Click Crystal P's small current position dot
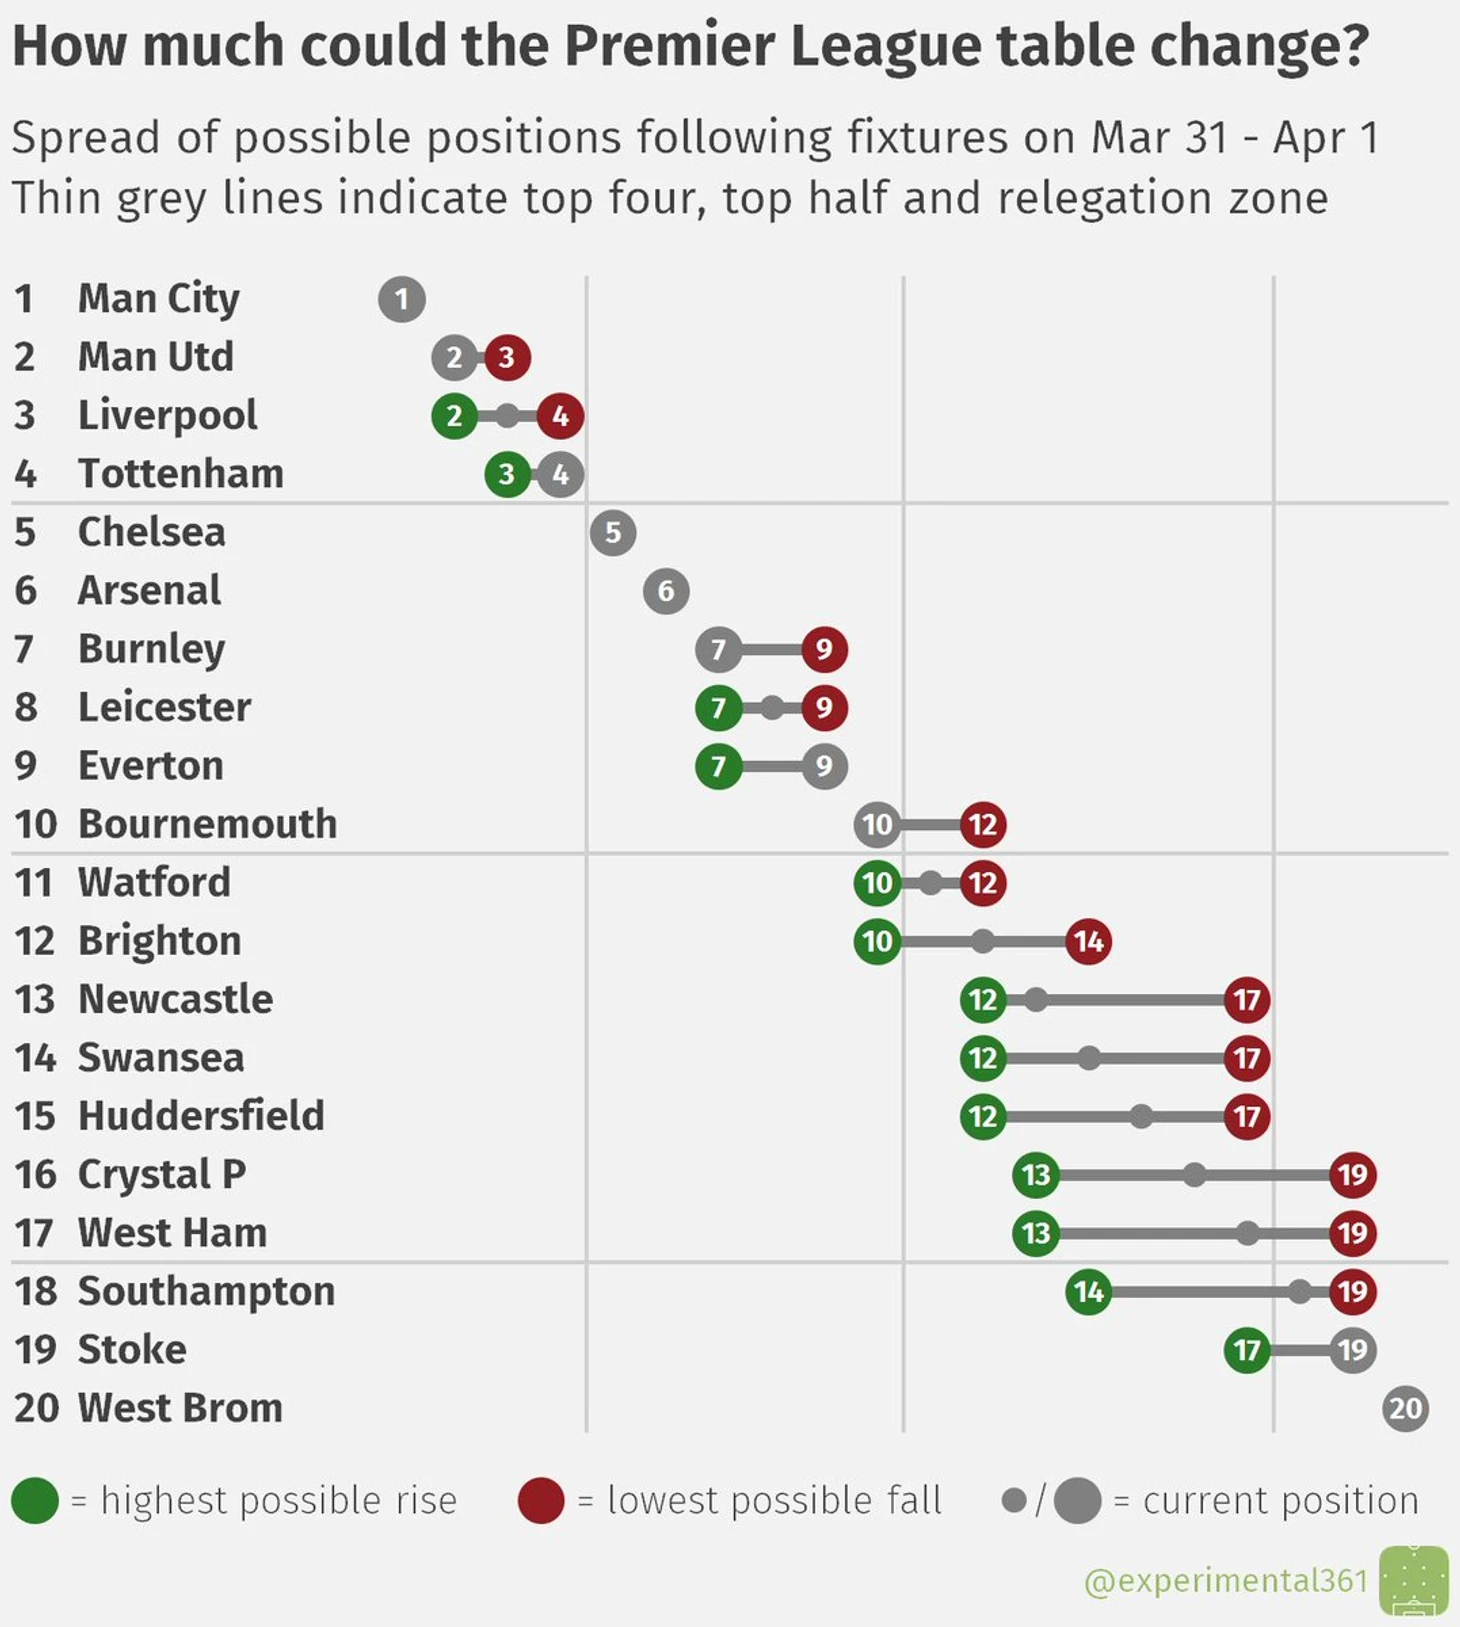Screen dimensions: 1460x1627 (x=1194, y=1175)
